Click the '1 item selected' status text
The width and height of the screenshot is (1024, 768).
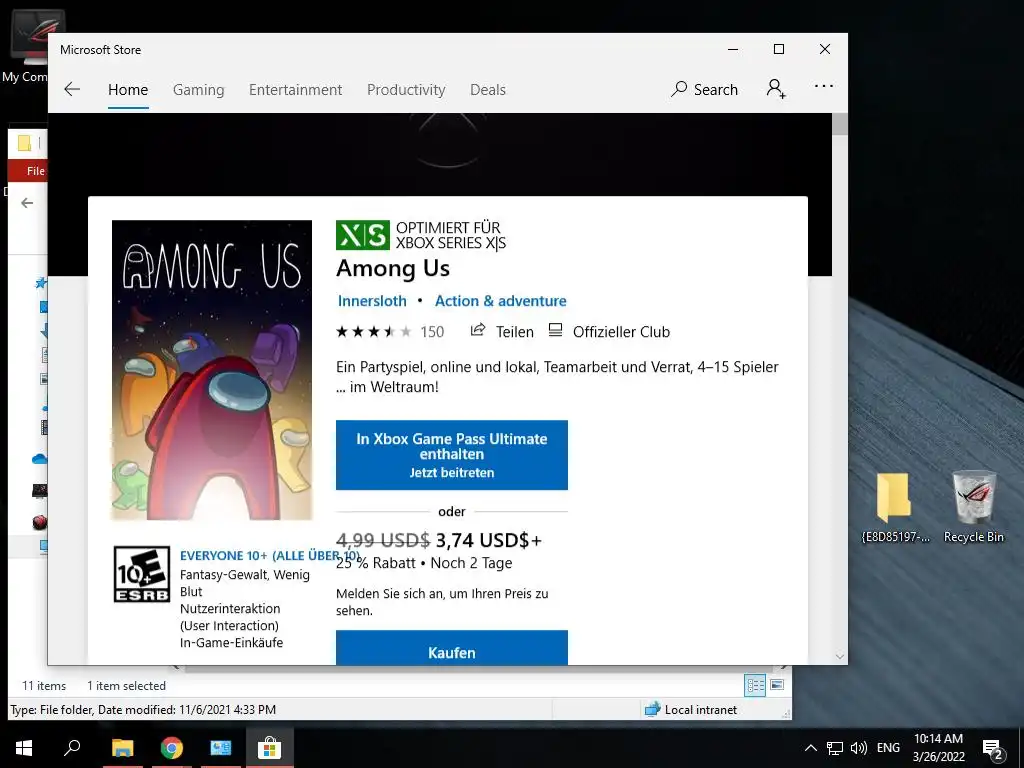tap(126, 686)
